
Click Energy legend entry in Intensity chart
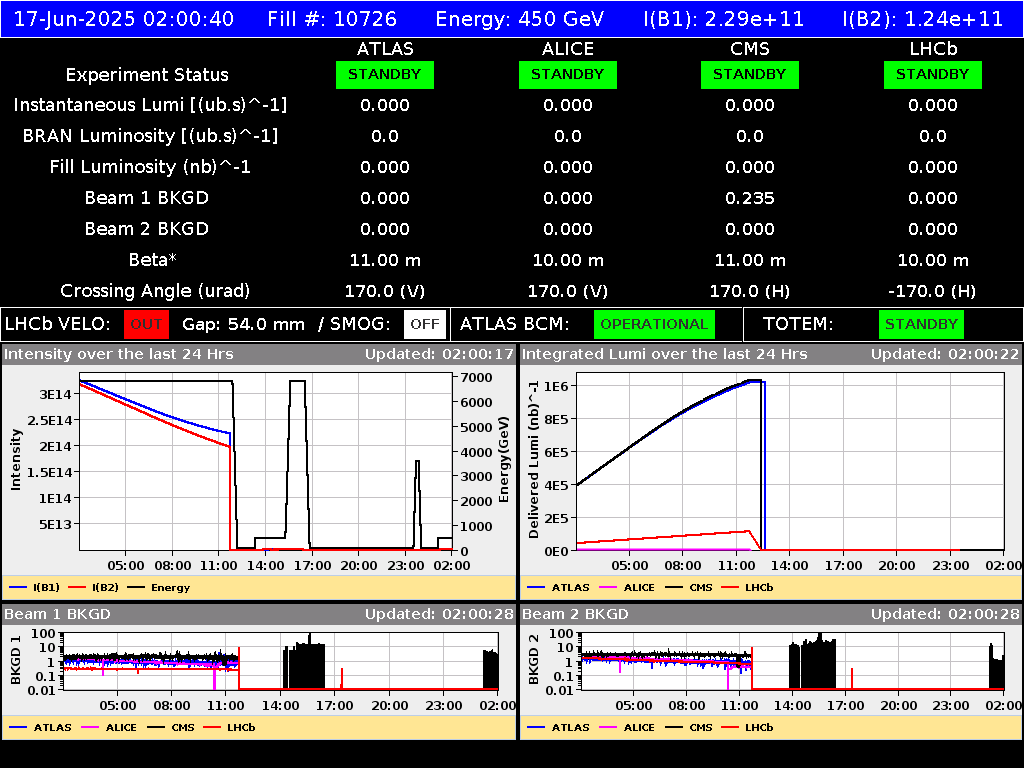click(159, 587)
